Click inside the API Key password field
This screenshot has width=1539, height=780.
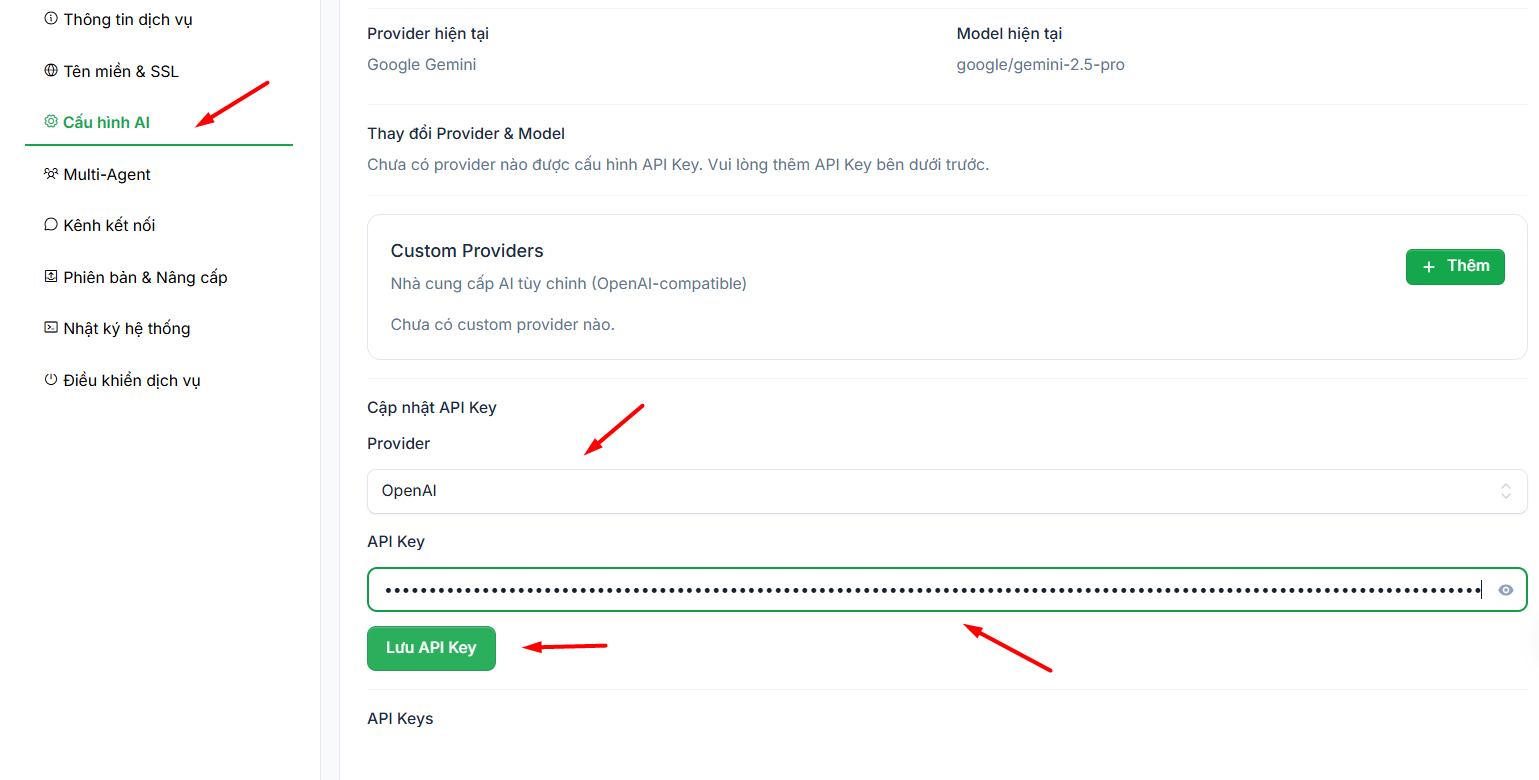(x=930, y=590)
